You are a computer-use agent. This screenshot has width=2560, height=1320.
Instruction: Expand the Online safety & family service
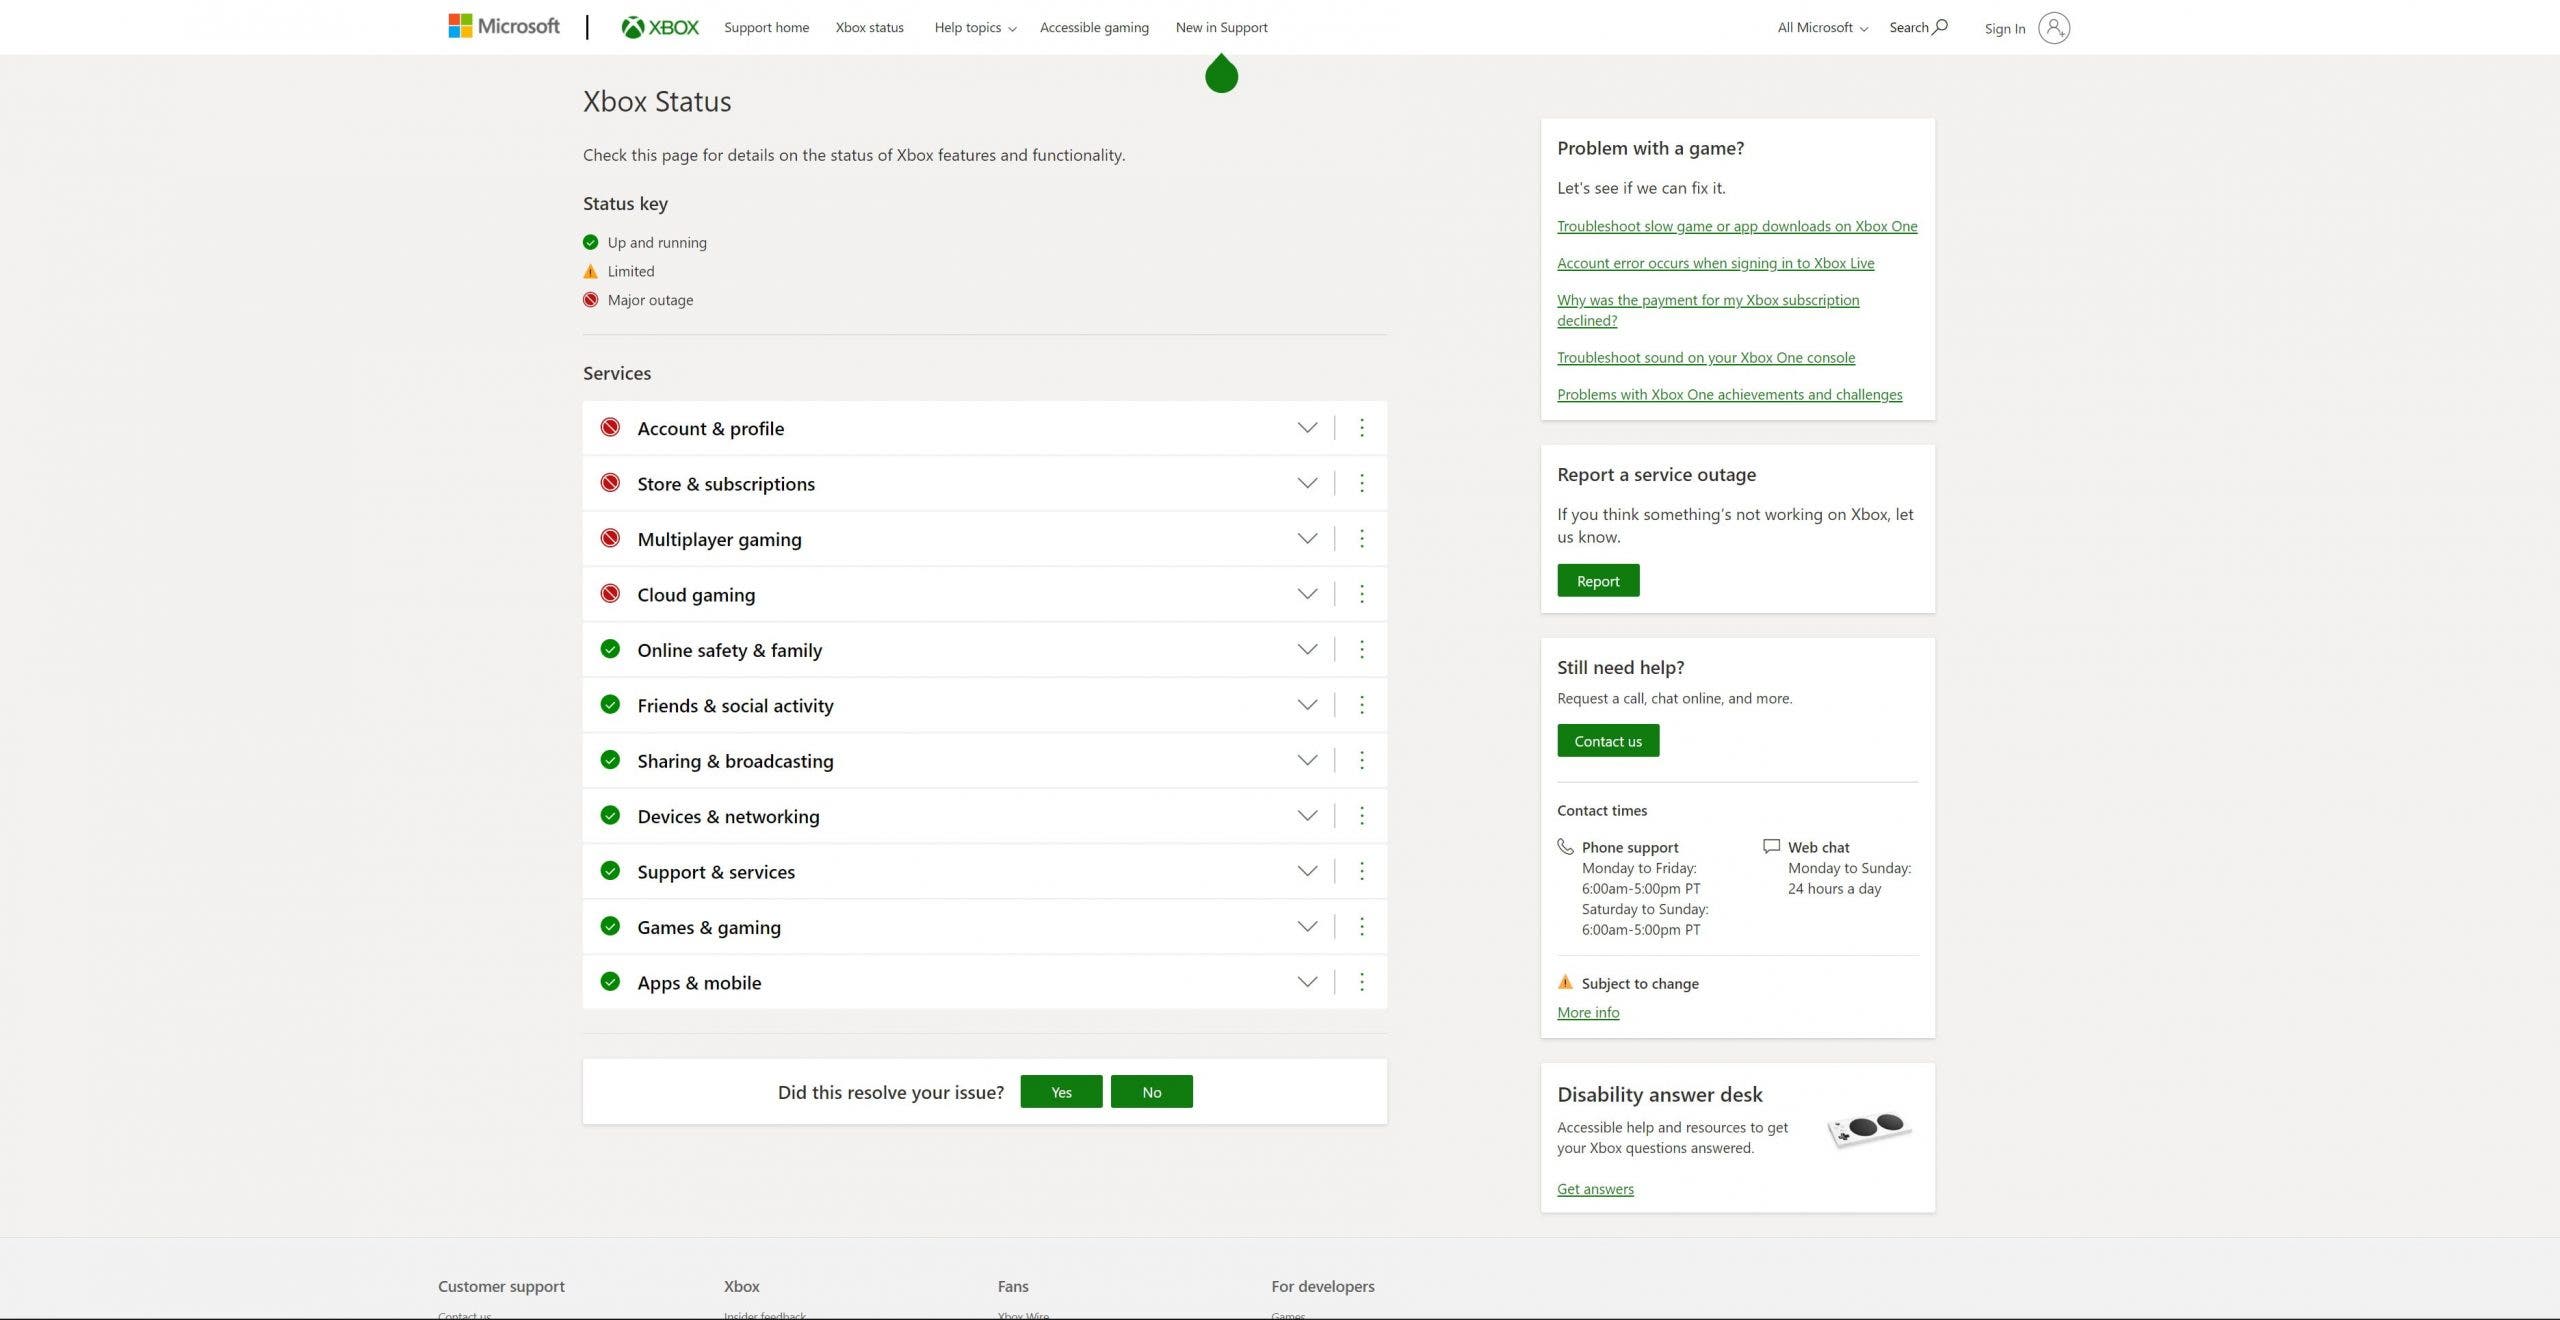point(1307,650)
